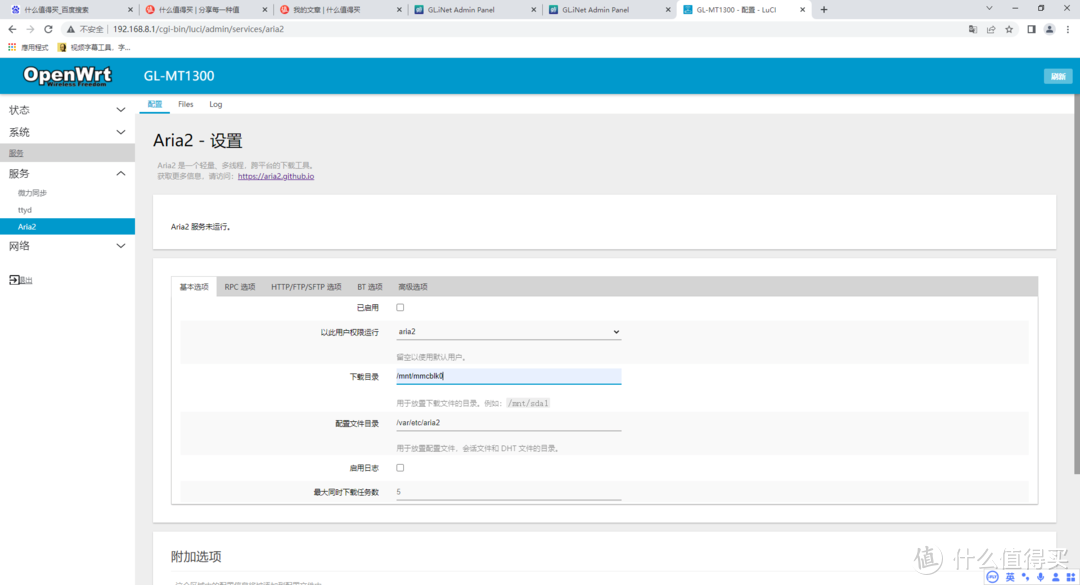Reload the page with browser refresh icon
The height and width of the screenshot is (585, 1080).
click(48, 29)
